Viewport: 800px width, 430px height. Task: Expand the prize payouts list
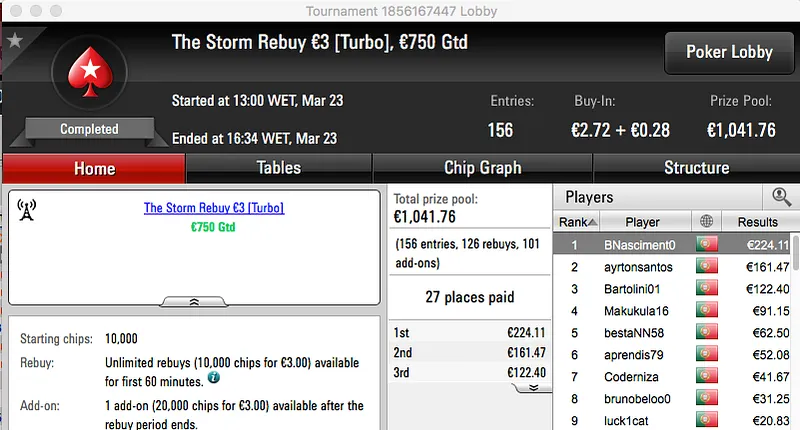click(x=534, y=386)
